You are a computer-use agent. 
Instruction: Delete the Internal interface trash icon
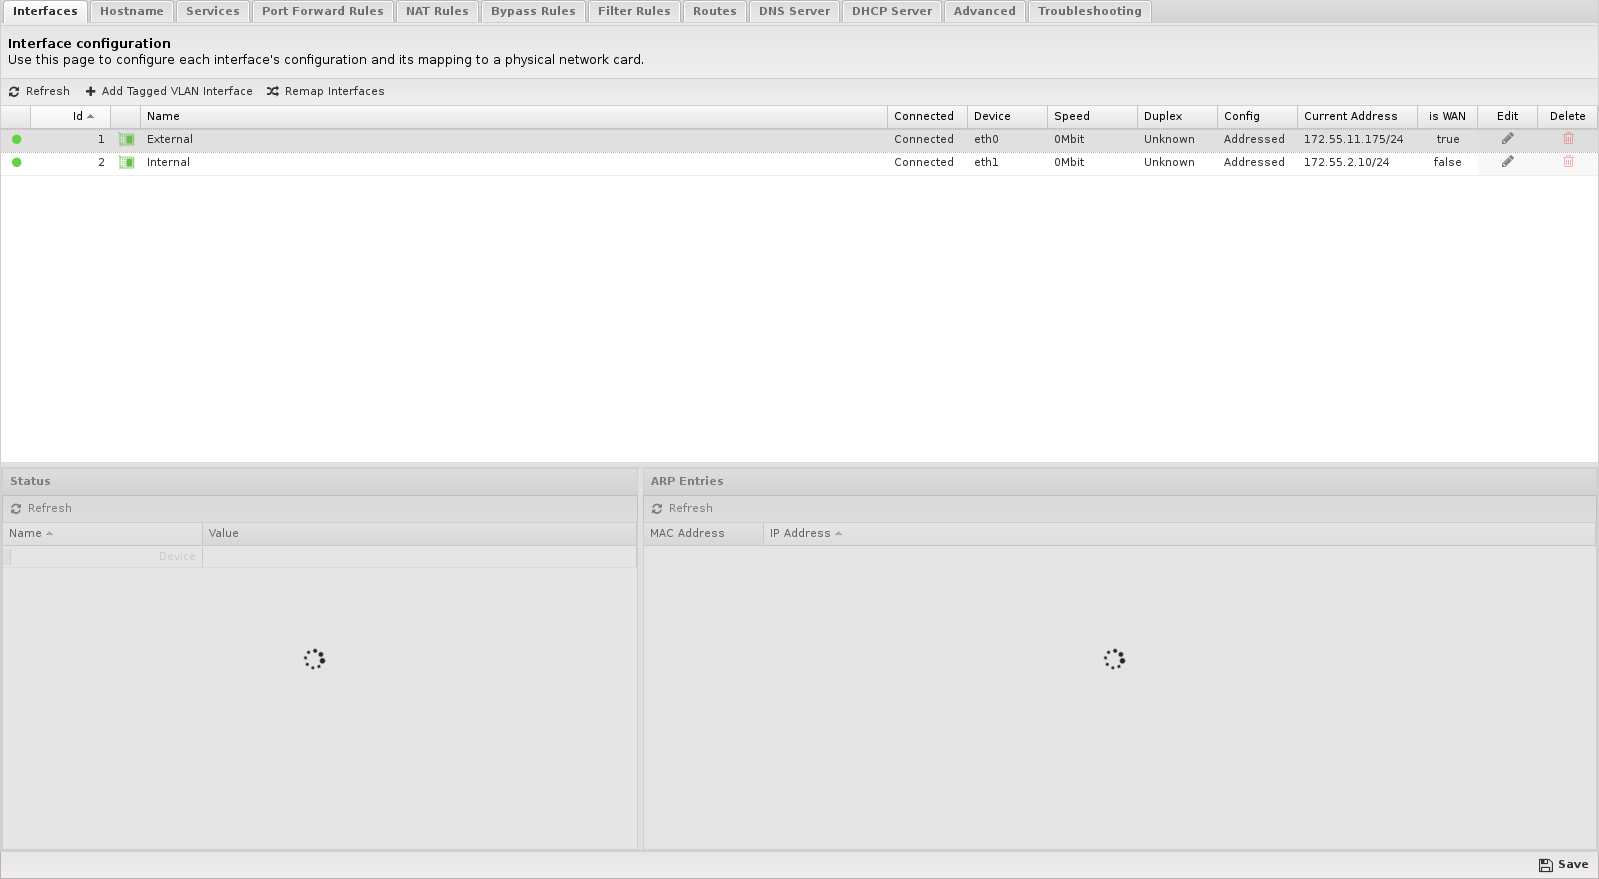tap(1568, 162)
